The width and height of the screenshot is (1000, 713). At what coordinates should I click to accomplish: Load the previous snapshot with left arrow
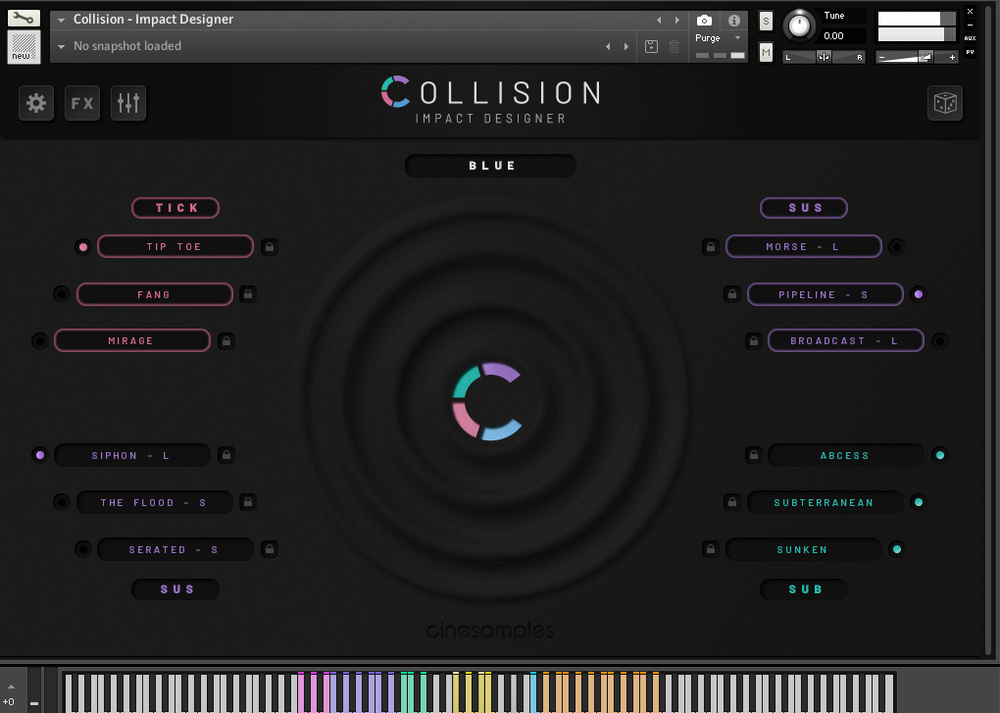608,46
